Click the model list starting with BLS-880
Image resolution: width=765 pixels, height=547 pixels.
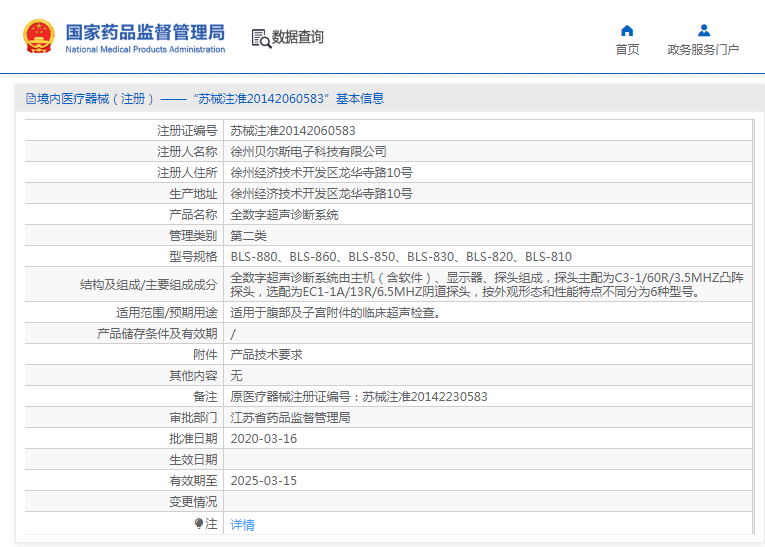pos(401,257)
